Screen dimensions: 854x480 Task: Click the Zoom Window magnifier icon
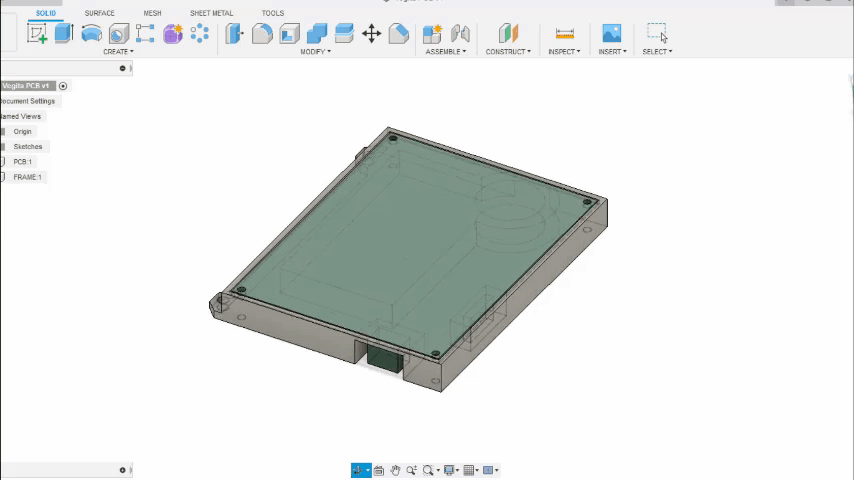[428, 470]
